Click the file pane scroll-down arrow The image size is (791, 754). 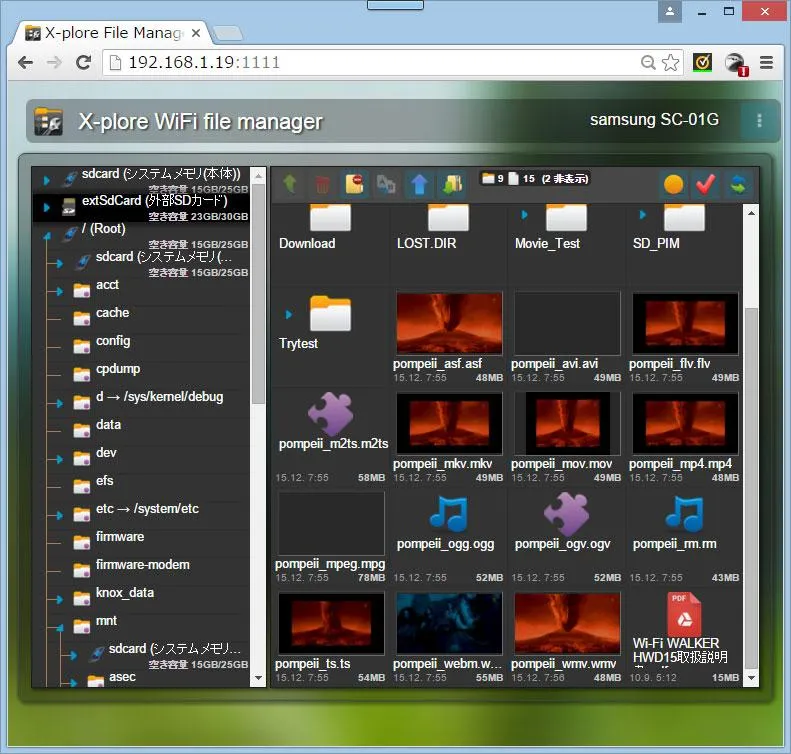click(751, 678)
